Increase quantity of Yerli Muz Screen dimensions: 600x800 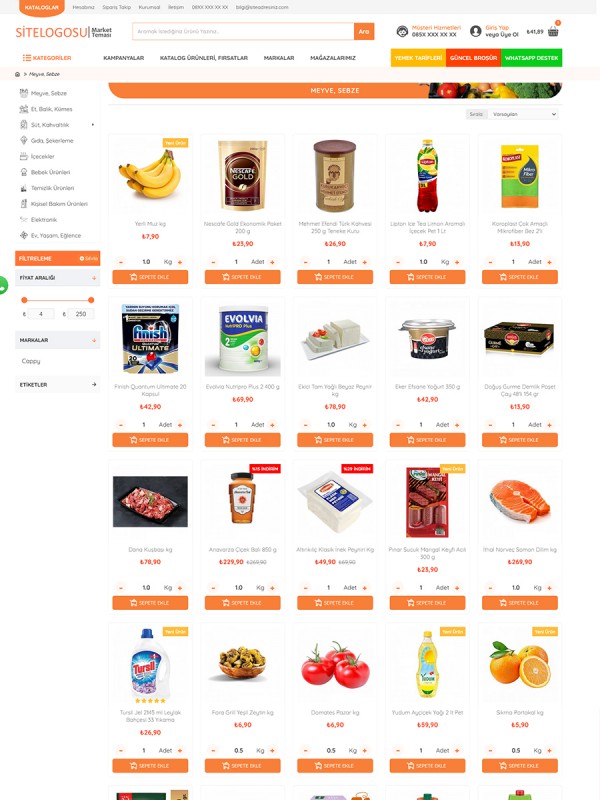coord(180,262)
